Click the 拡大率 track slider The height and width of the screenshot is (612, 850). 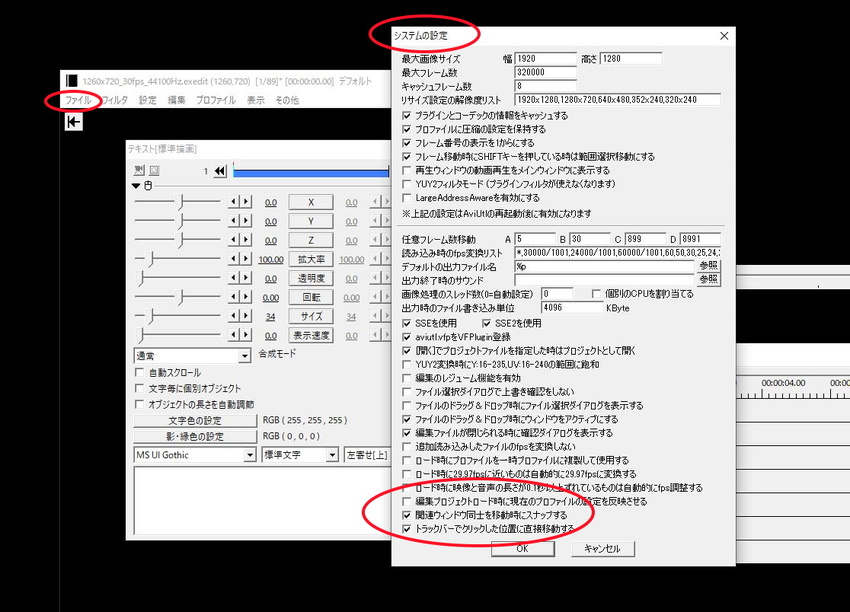[177, 259]
